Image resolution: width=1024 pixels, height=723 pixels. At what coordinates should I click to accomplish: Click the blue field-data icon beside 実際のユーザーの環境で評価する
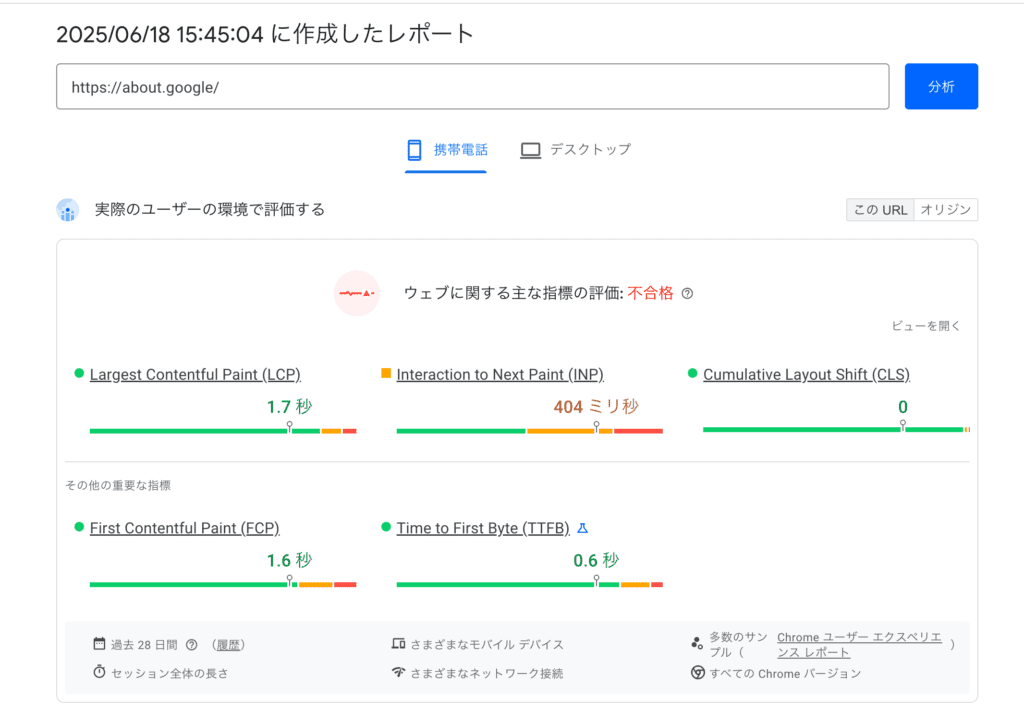pyautogui.click(x=68, y=210)
